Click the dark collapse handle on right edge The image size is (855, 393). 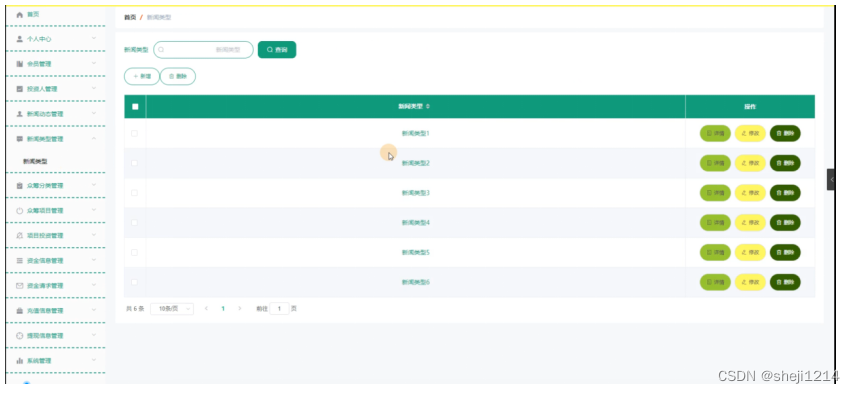click(830, 180)
